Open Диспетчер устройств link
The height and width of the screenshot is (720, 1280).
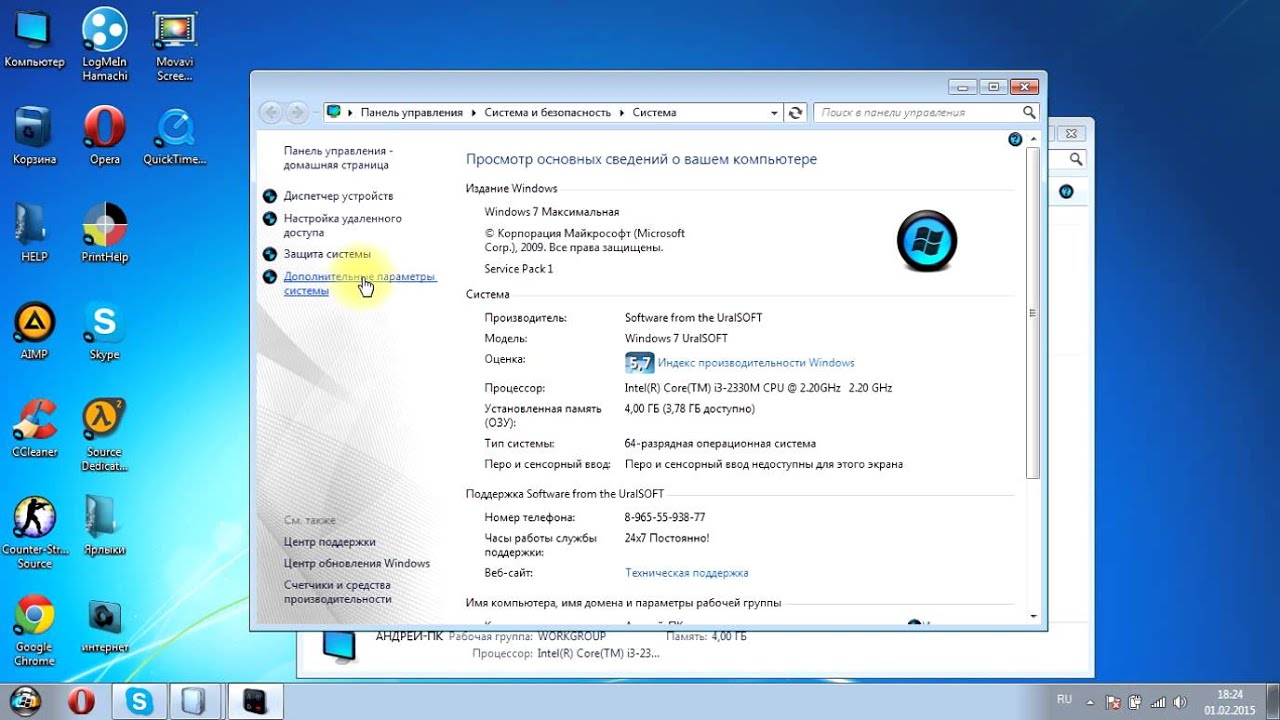coord(338,196)
